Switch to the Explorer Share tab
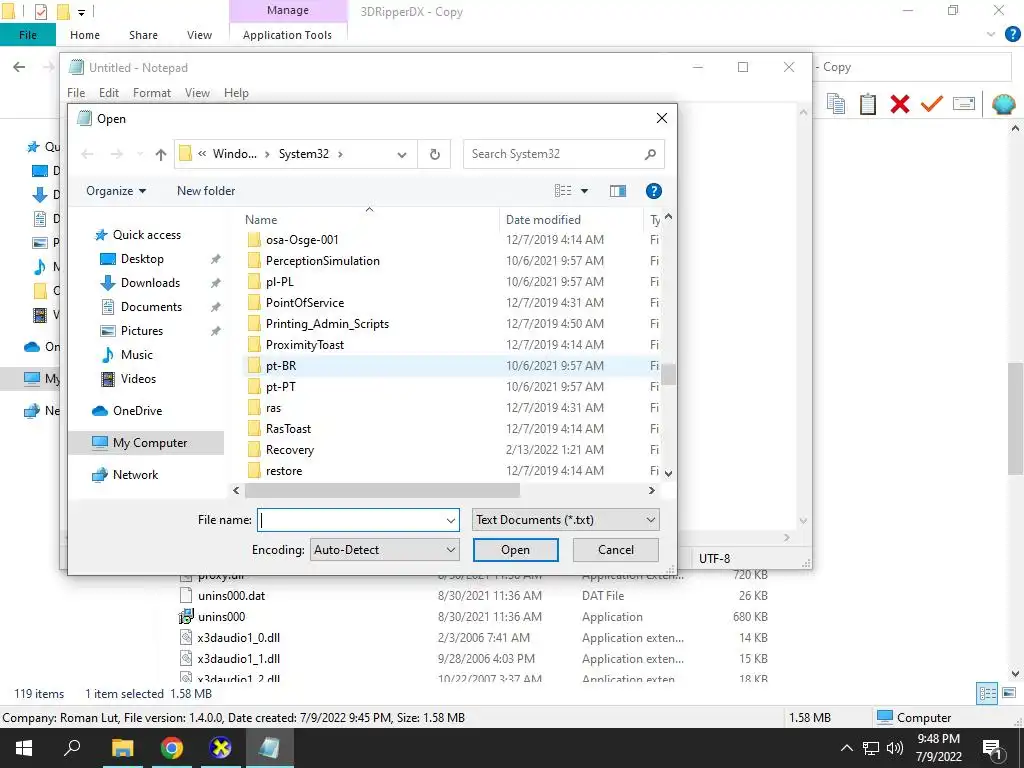 (143, 35)
